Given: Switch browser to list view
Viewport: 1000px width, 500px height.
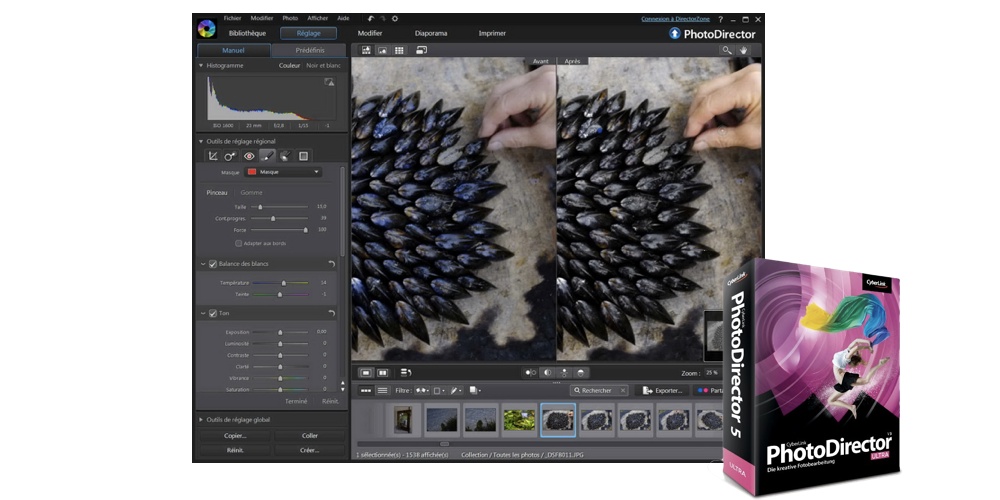Looking at the screenshot, I should (382, 390).
